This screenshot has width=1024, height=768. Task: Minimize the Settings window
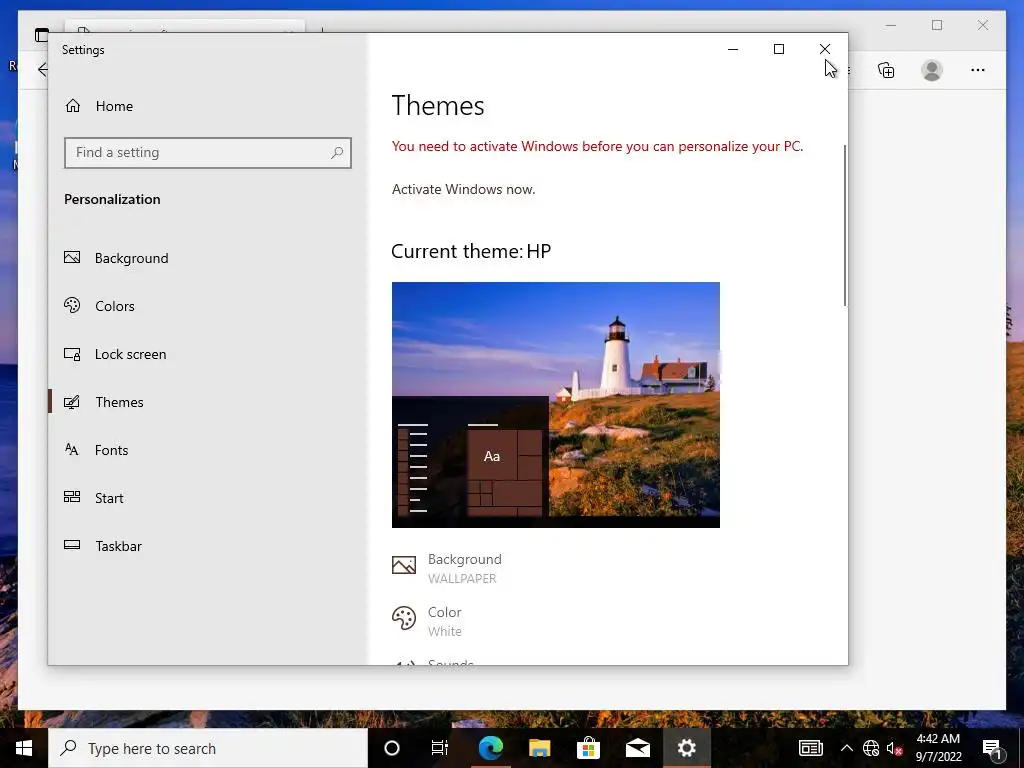(x=733, y=49)
